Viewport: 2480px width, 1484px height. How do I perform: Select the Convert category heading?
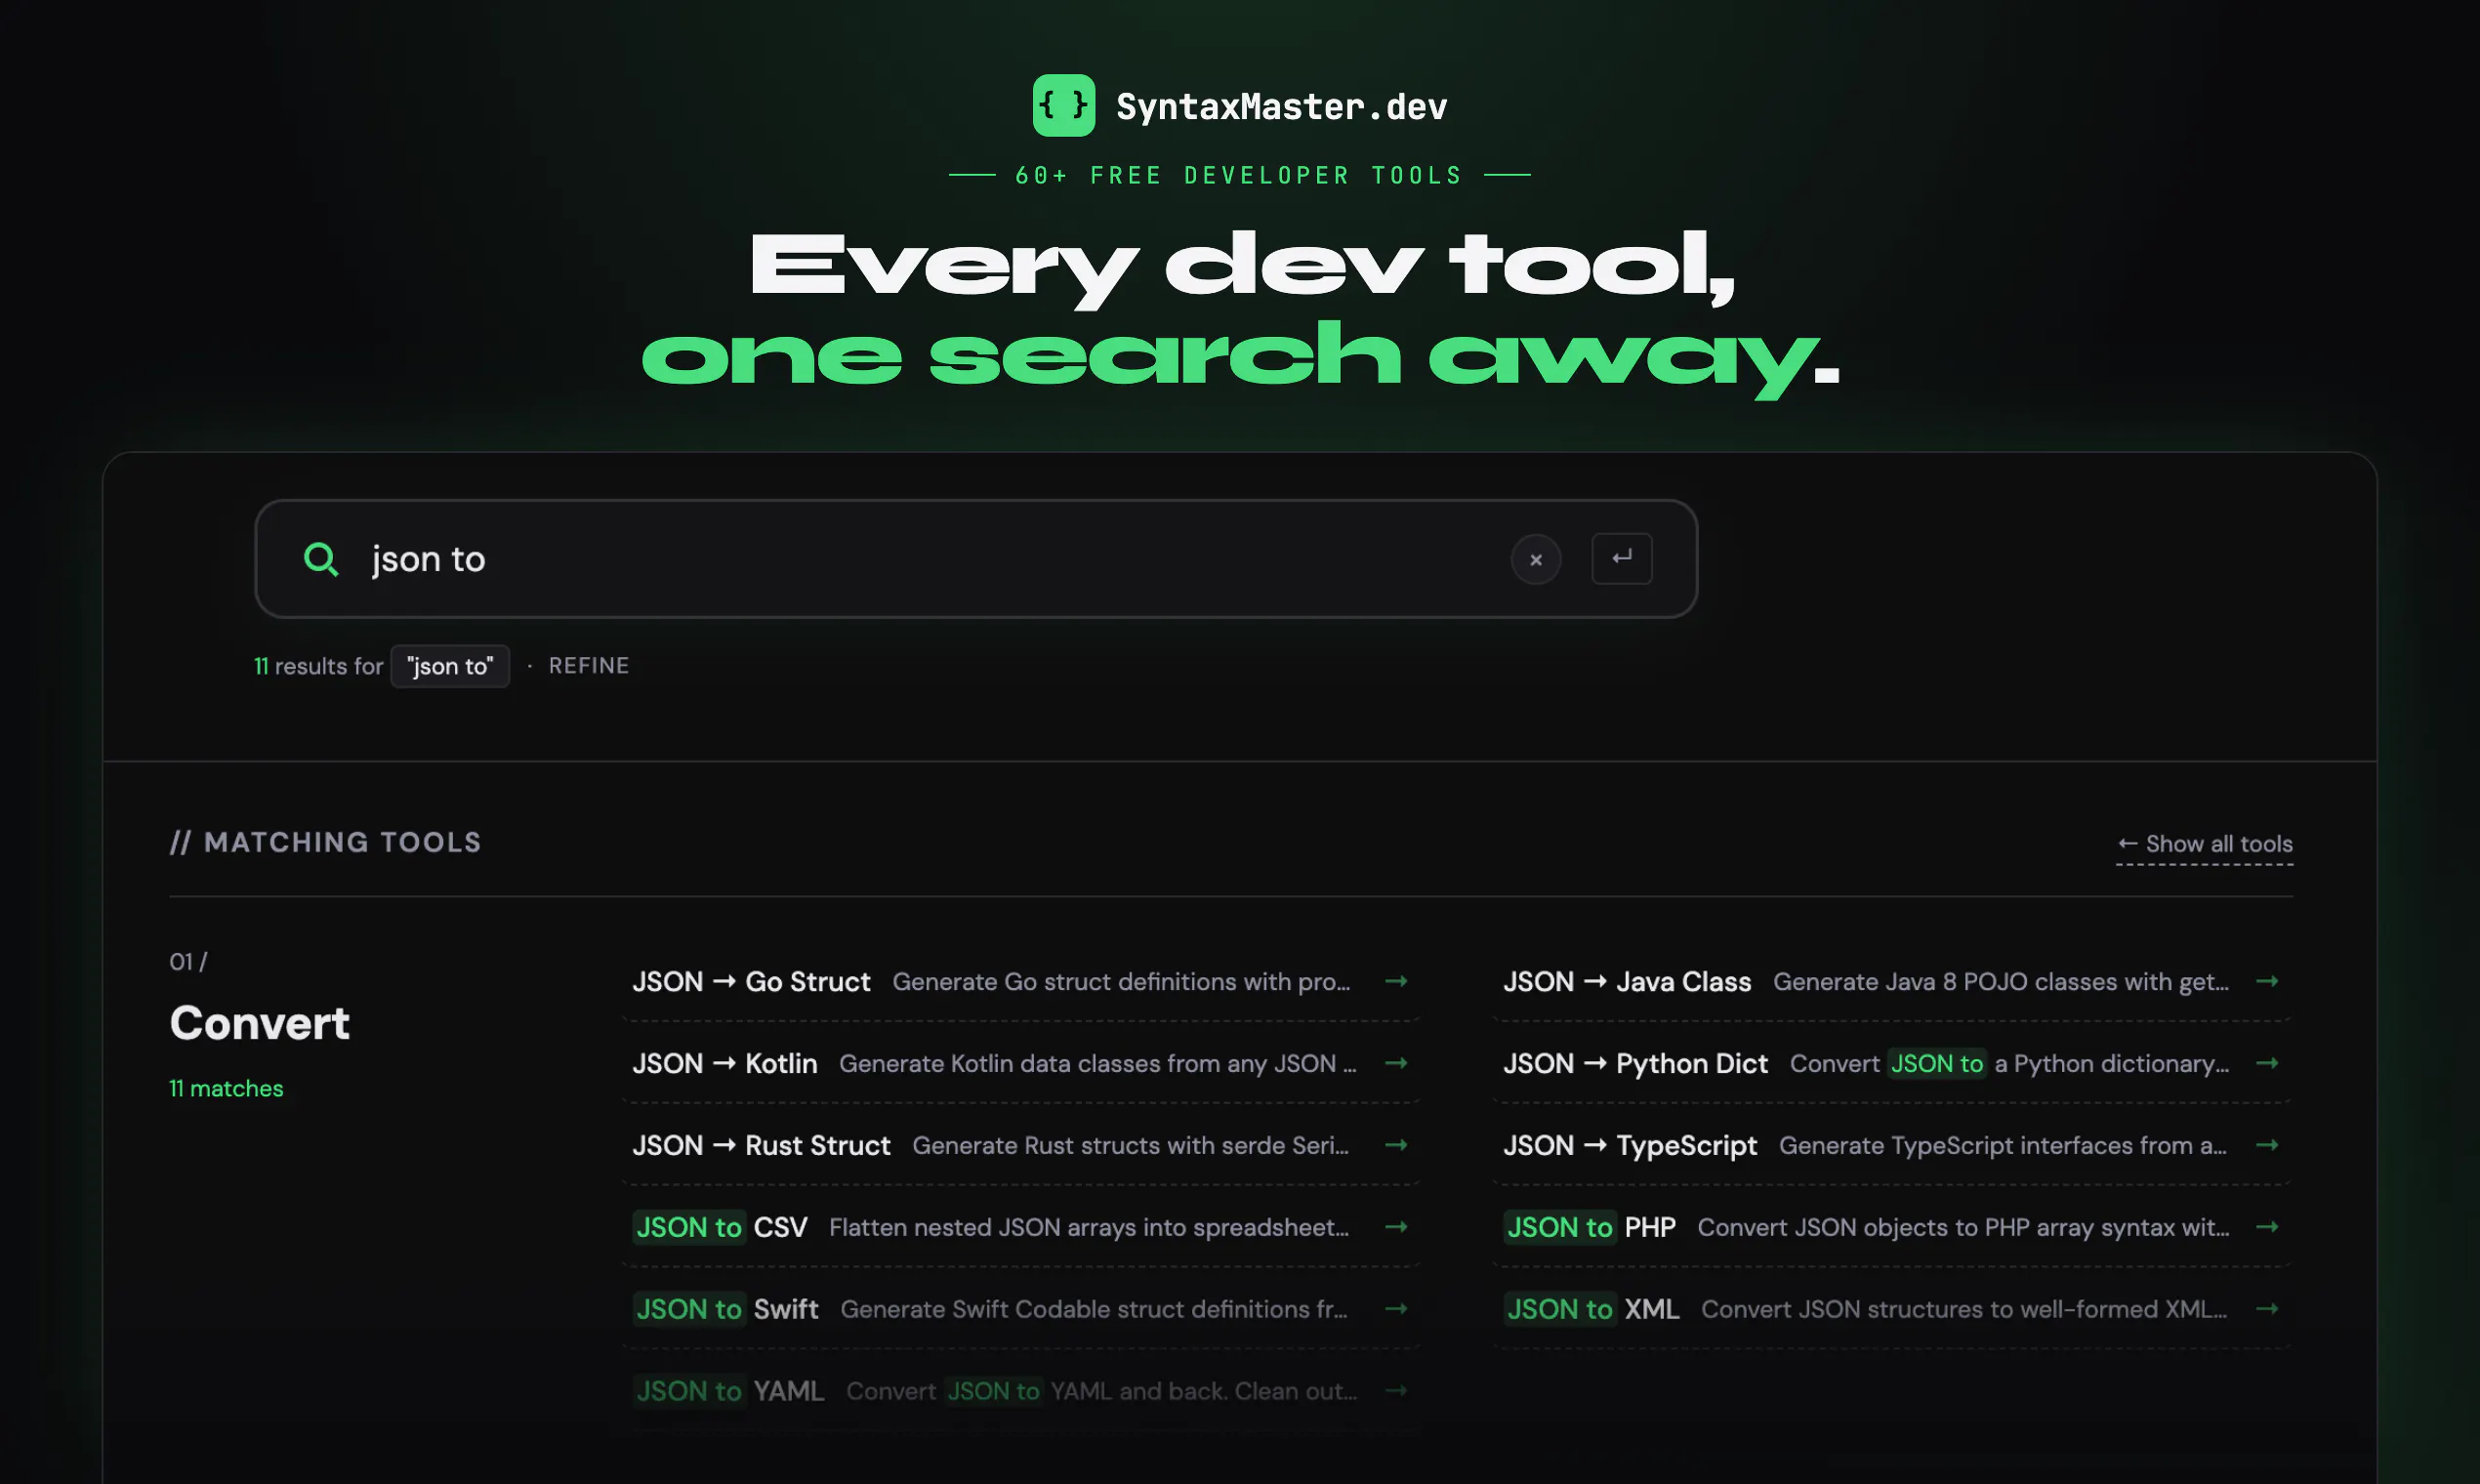(260, 1023)
